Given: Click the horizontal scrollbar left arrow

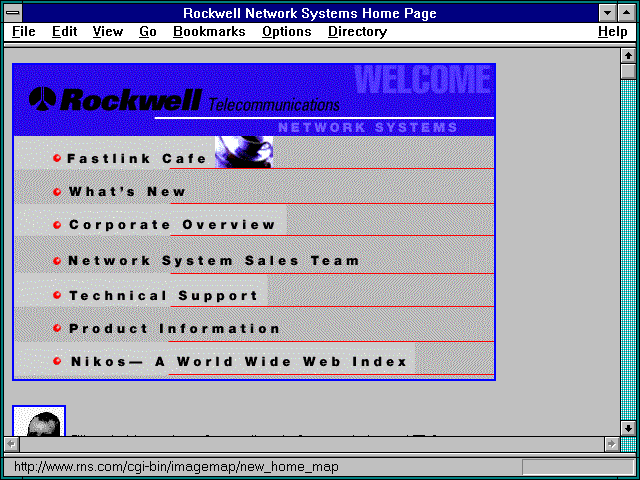Looking at the screenshot, I should click(x=11, y=444).
